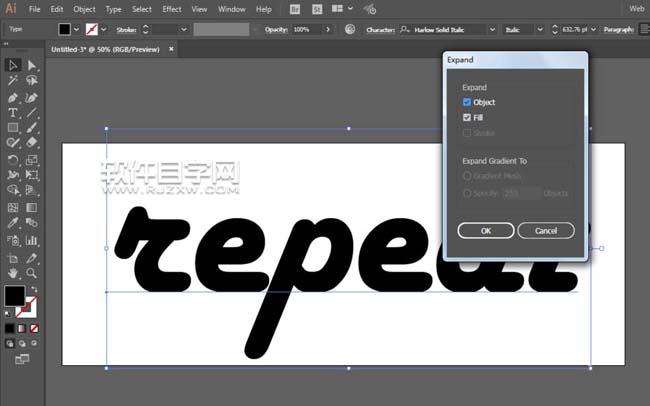This screenshot has width=650, height=406.
Task: Open the Effect menu
Action: [172, 9]
